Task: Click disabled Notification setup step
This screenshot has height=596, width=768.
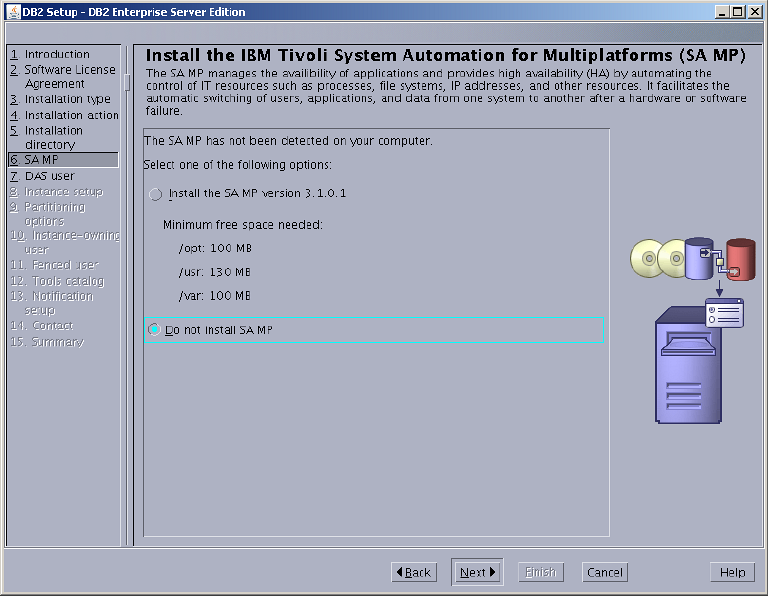Action: 51,303
